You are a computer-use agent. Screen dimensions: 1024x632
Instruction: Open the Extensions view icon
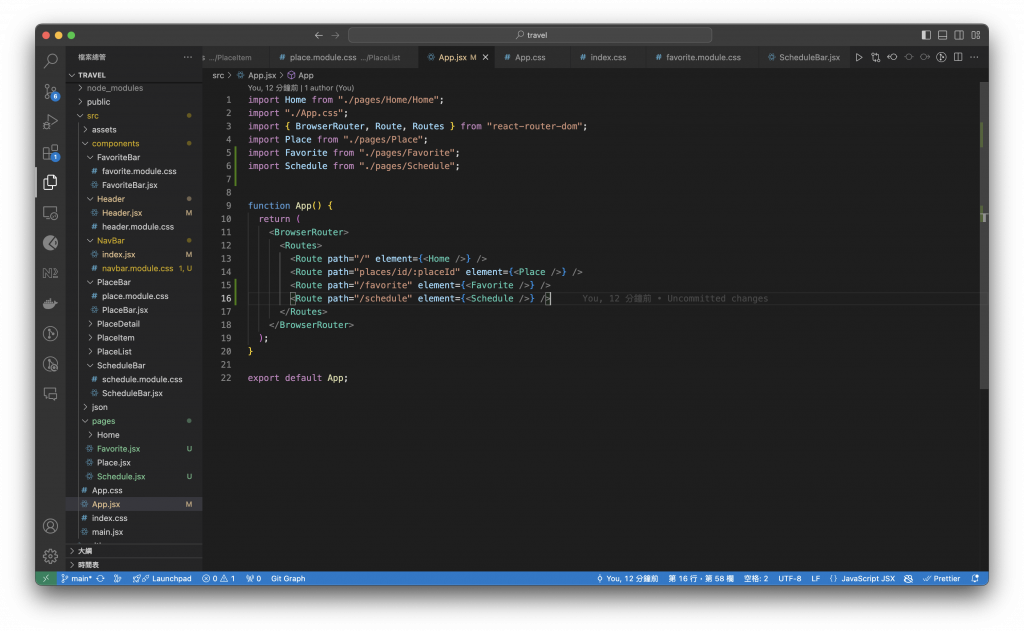50,152
